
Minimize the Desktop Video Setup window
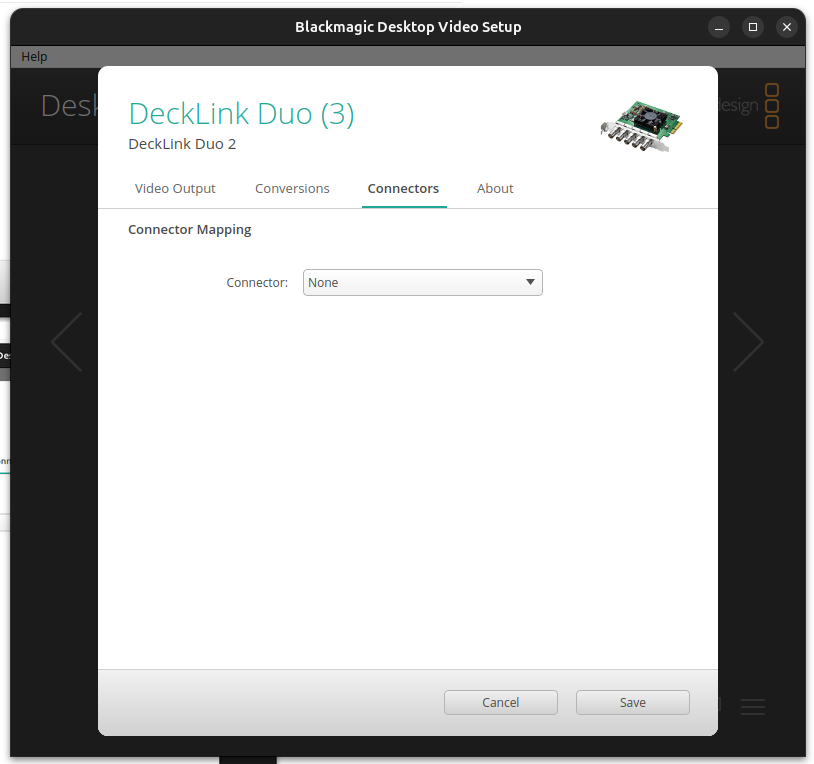(x=719, y=27)
